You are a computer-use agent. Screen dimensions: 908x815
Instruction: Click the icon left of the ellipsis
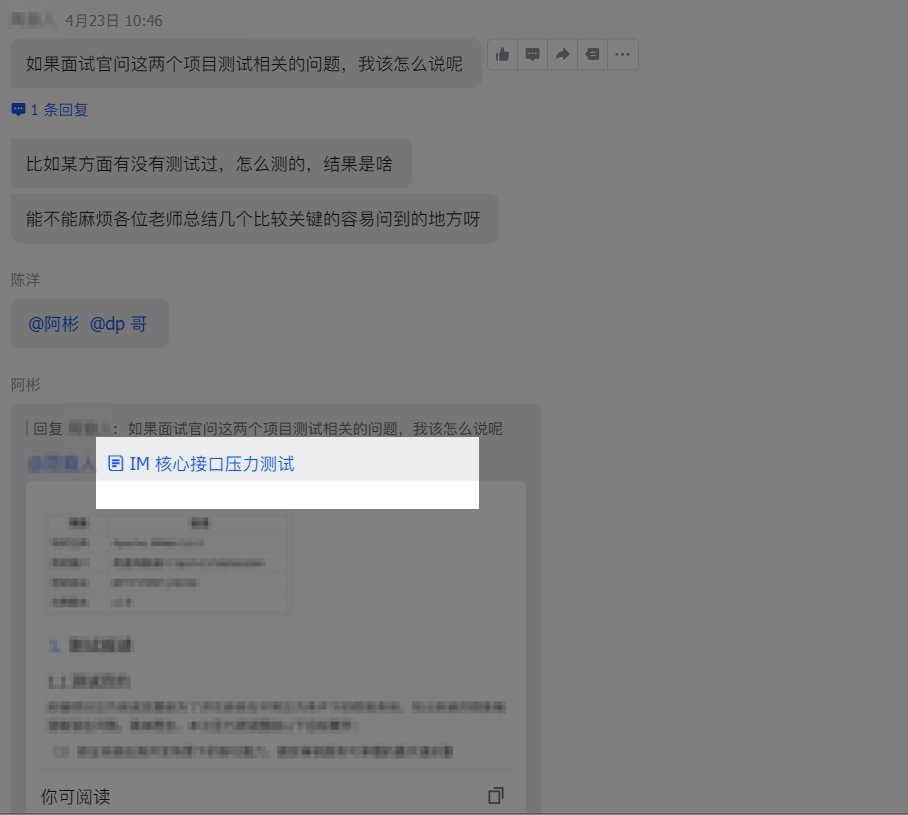coord(592,54)
